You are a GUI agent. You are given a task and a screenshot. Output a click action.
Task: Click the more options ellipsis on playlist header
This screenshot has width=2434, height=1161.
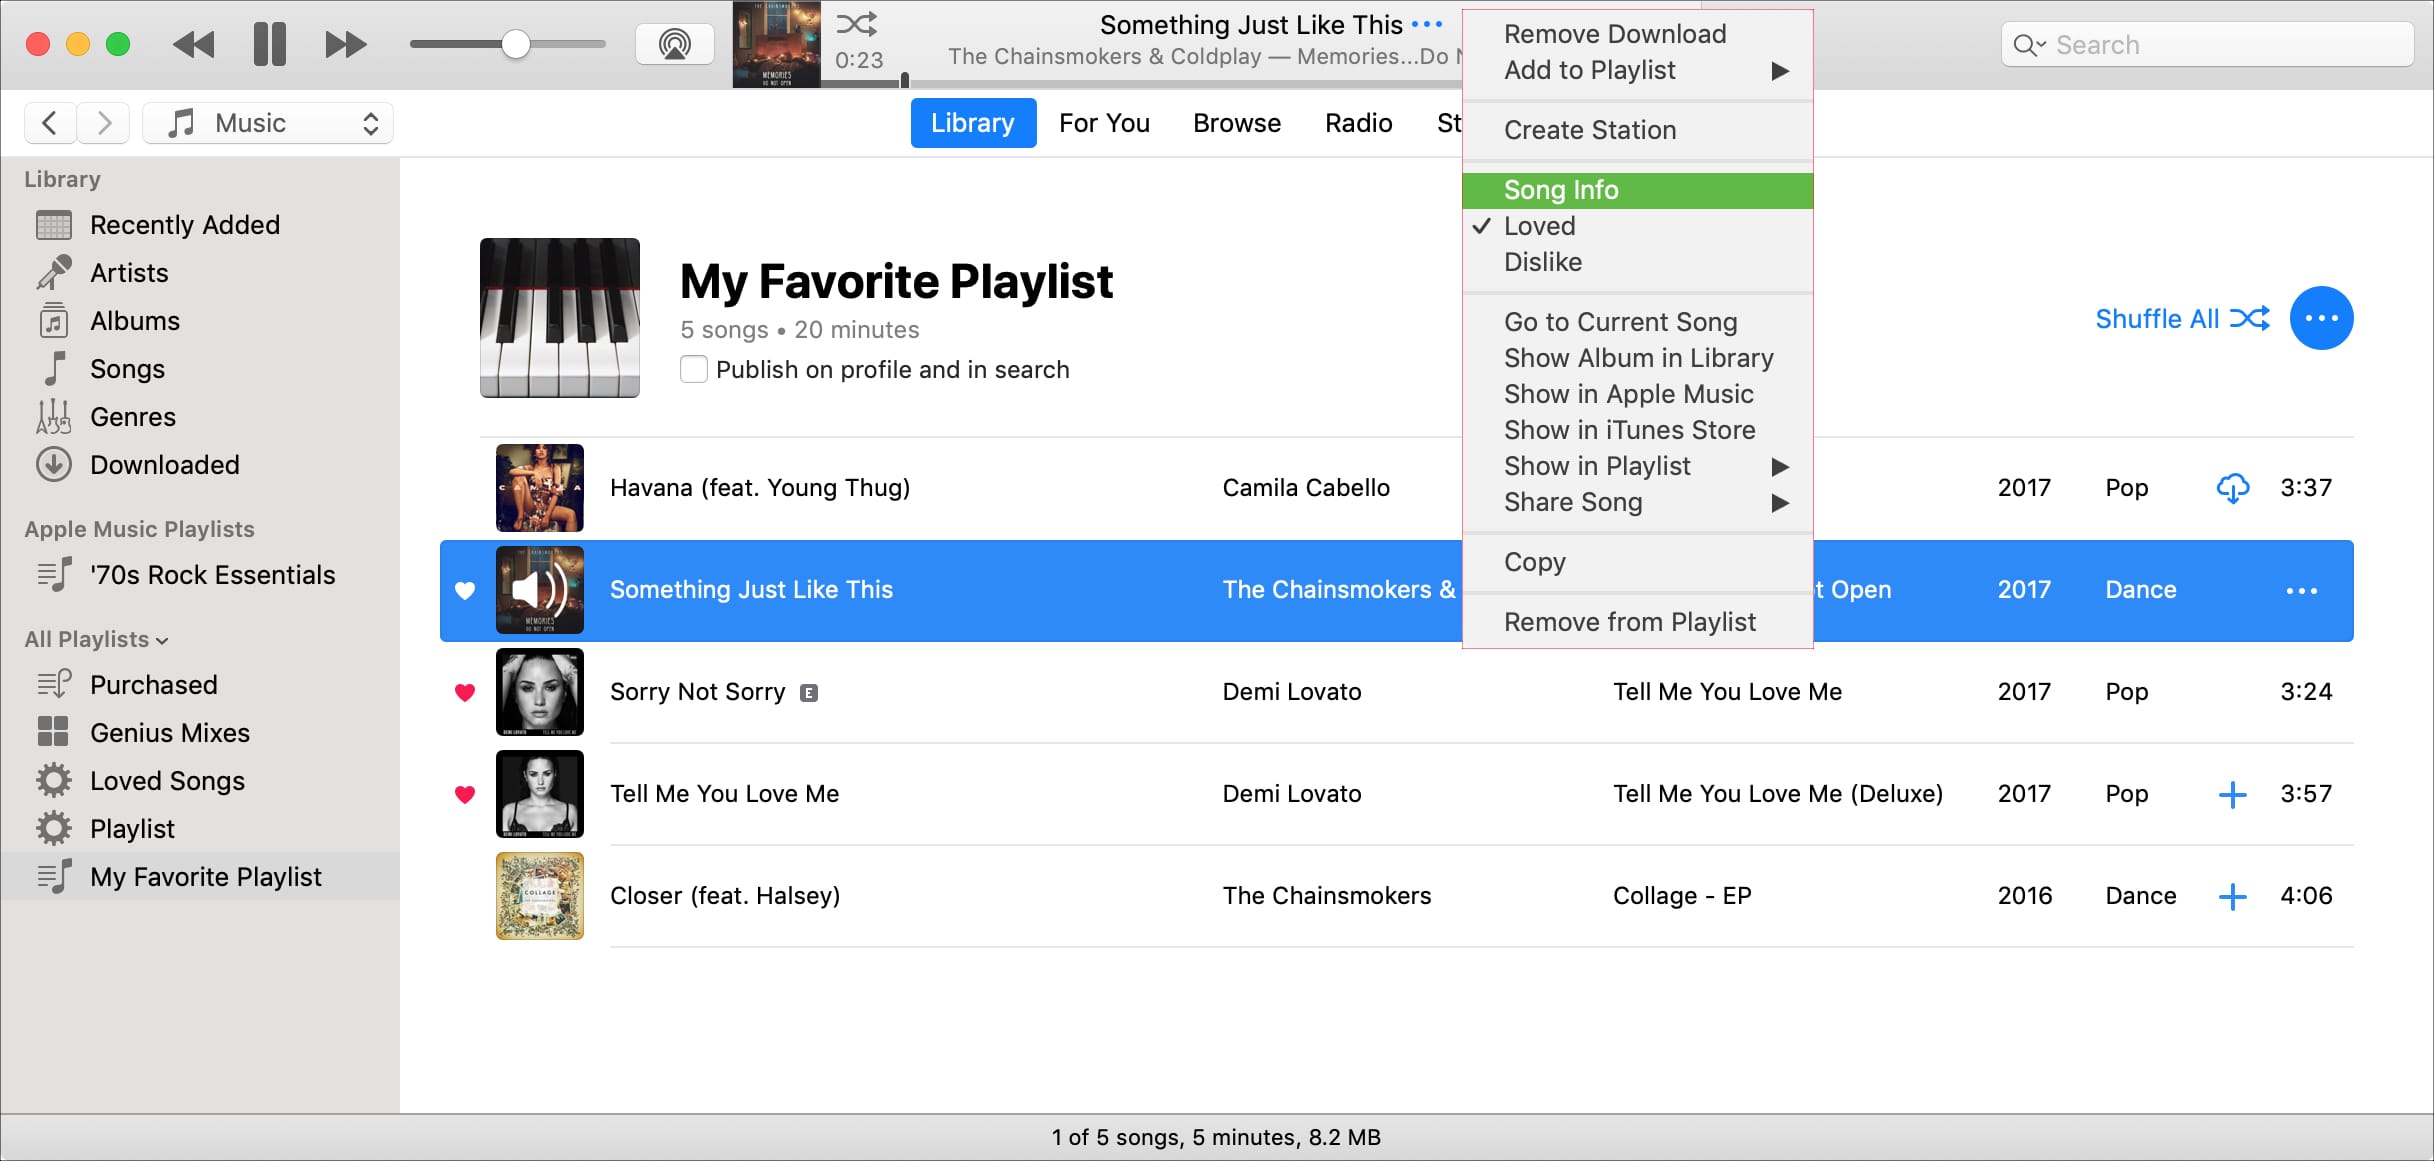click(x=2324, y=318)
